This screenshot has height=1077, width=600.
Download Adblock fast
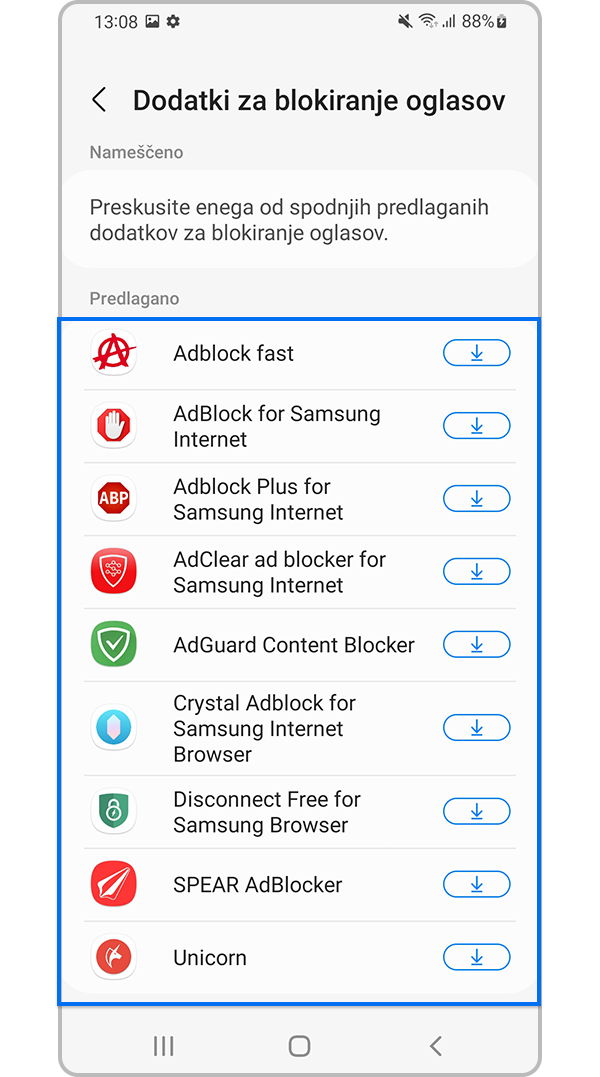pos(476,353)
